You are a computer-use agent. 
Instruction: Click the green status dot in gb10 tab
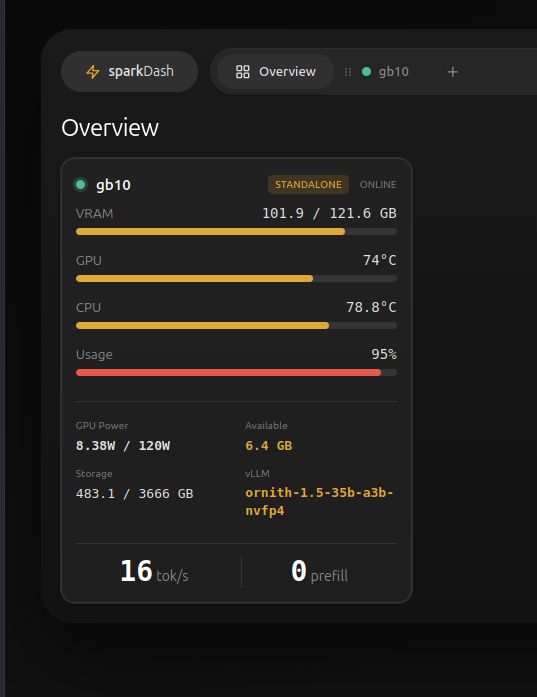coord(366,72)
